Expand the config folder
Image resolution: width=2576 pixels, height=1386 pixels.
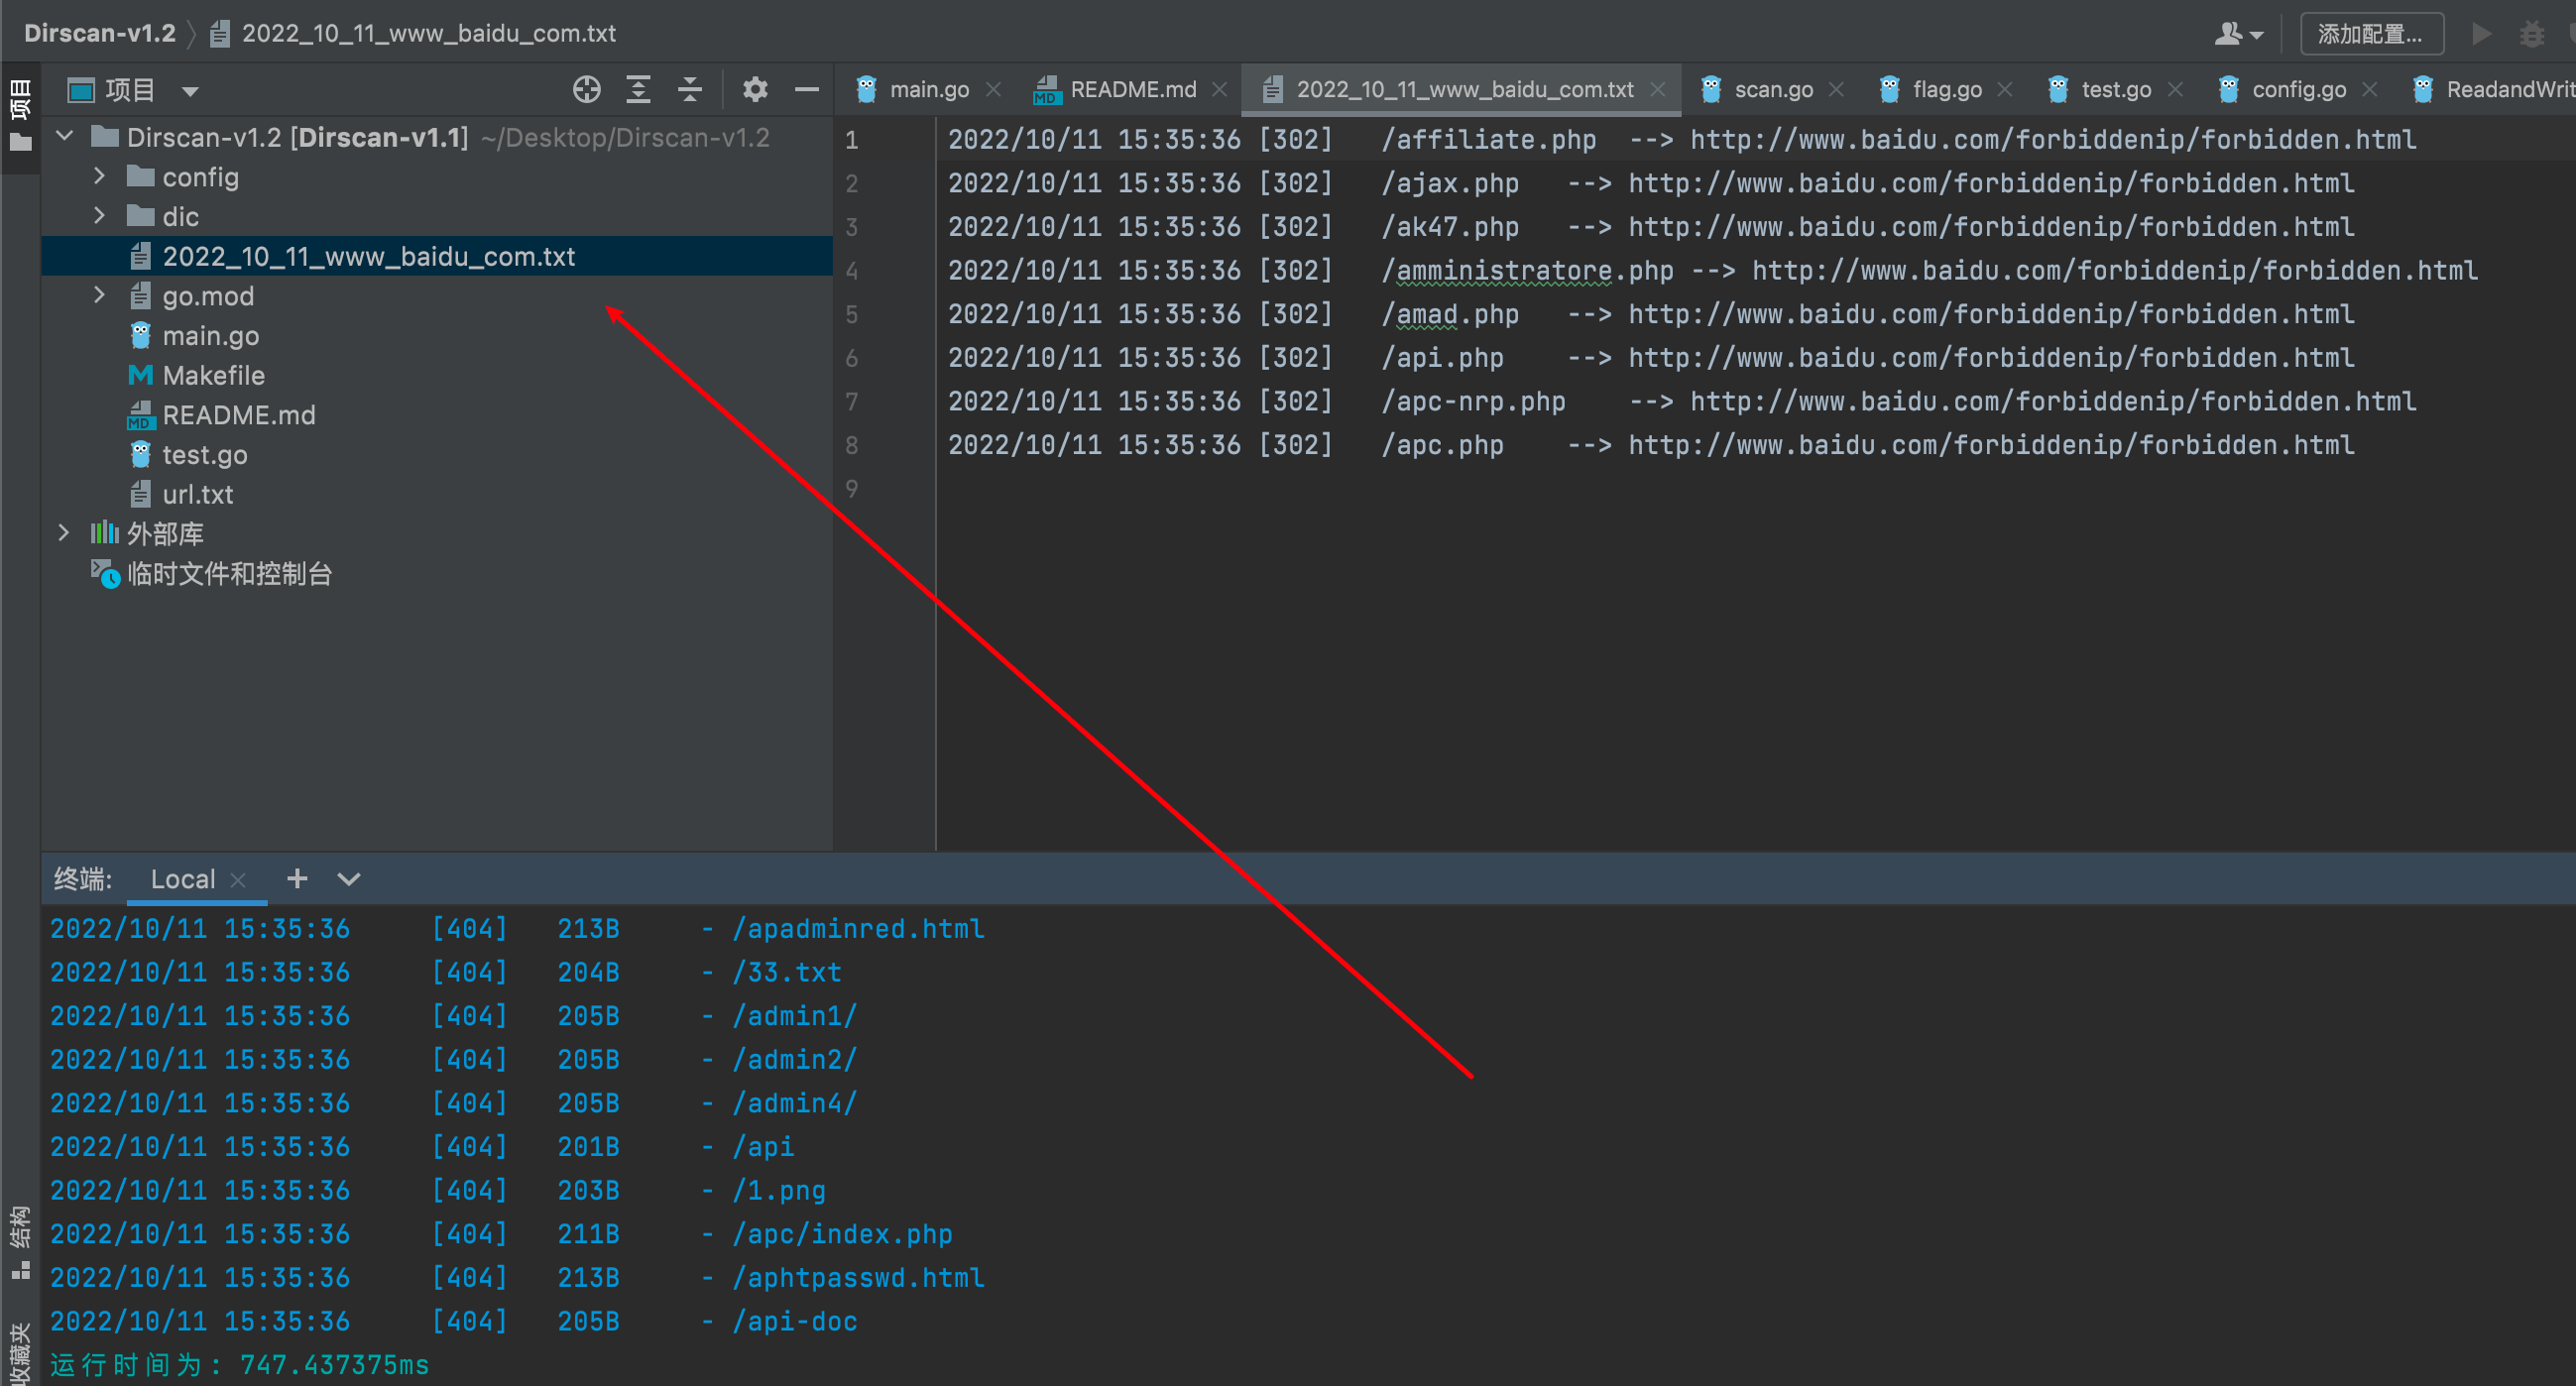tap(99, 177)
